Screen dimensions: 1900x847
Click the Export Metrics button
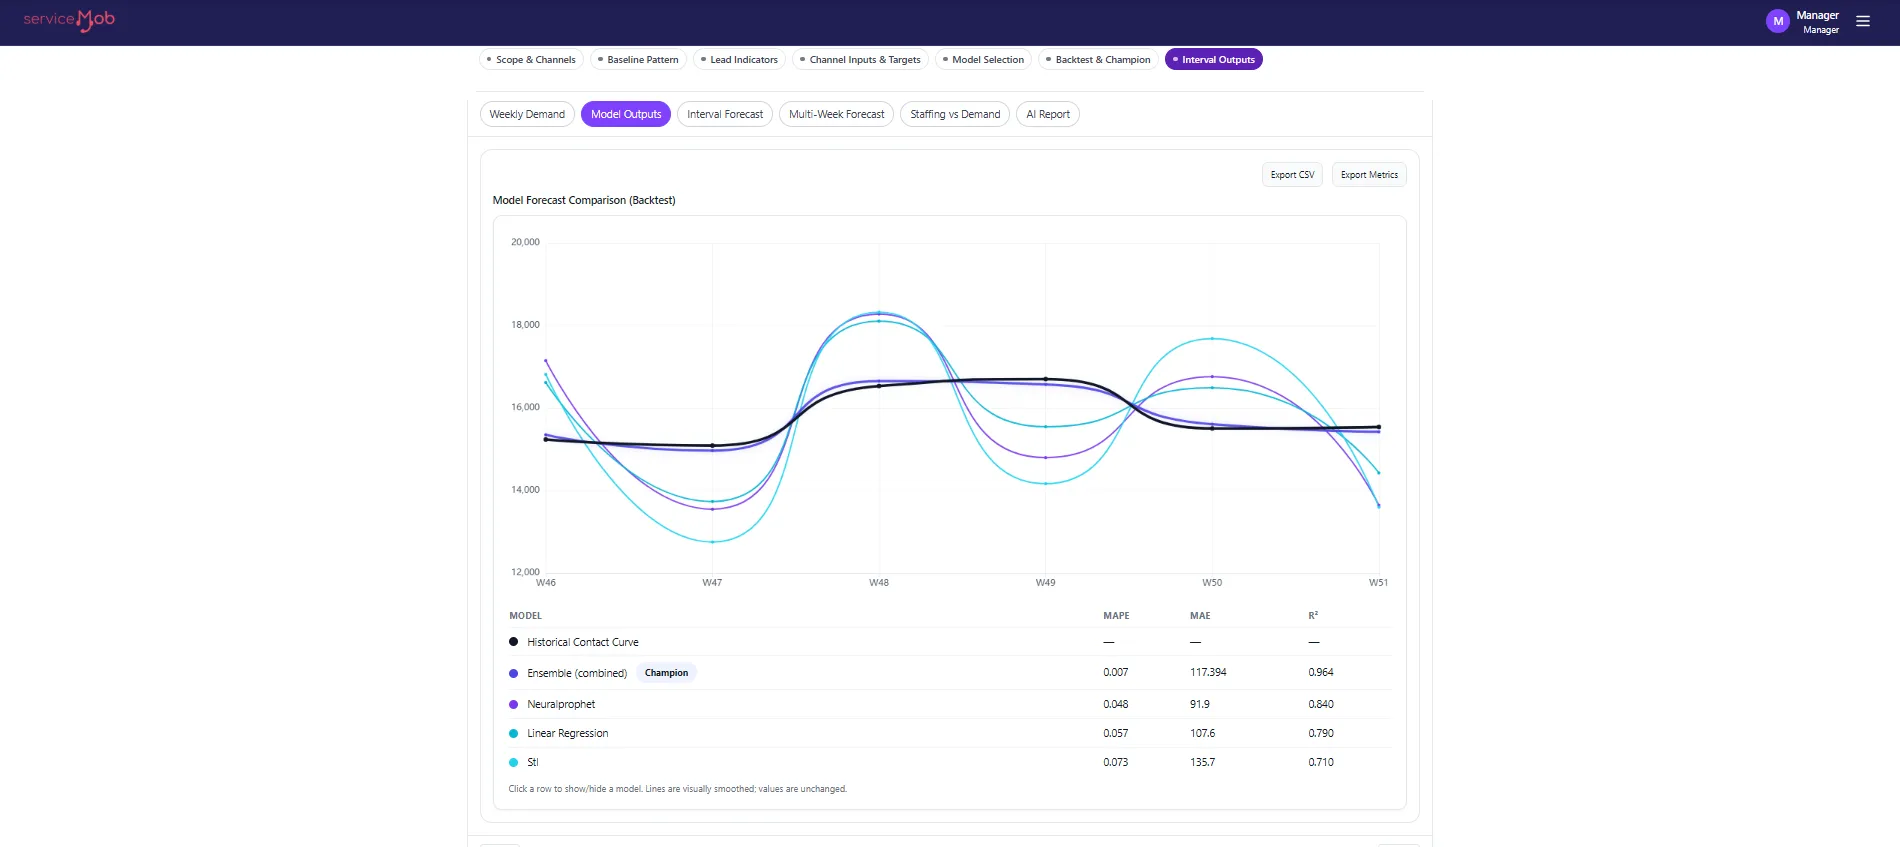(1369, 175)
